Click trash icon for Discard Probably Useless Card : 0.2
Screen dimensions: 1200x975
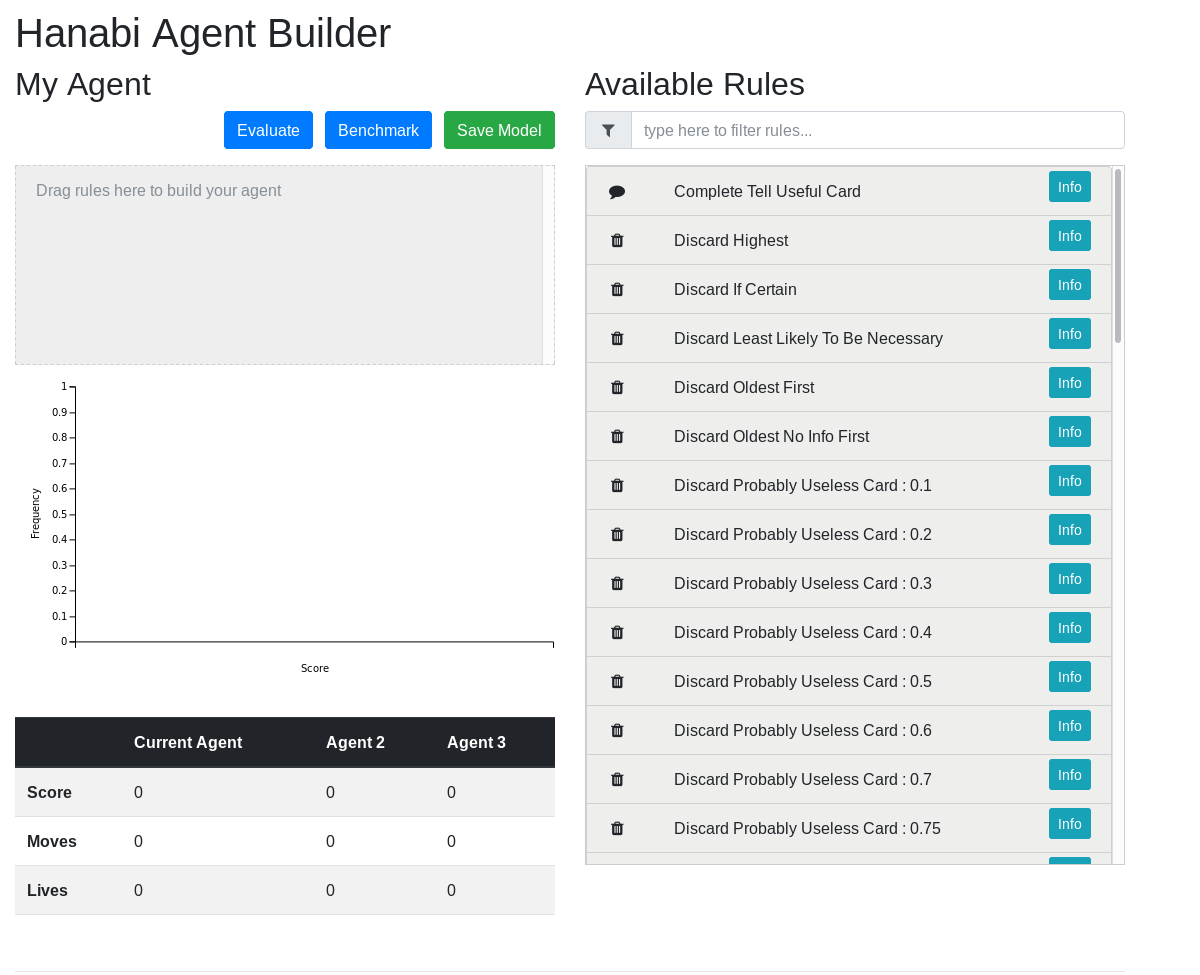point(617,534)
